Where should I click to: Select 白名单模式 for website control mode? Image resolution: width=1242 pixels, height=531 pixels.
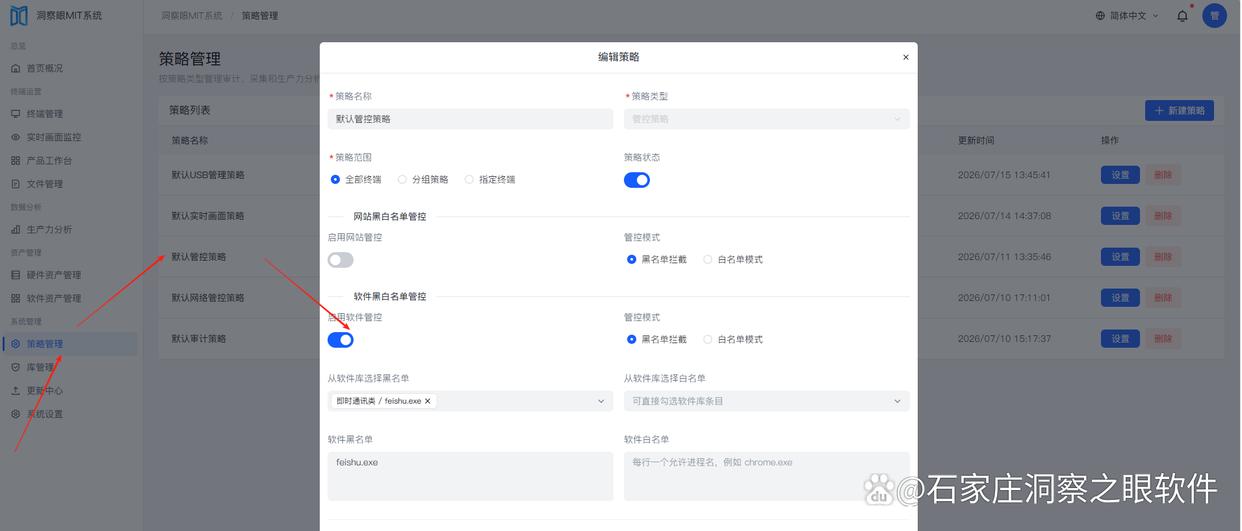point(733,259)
